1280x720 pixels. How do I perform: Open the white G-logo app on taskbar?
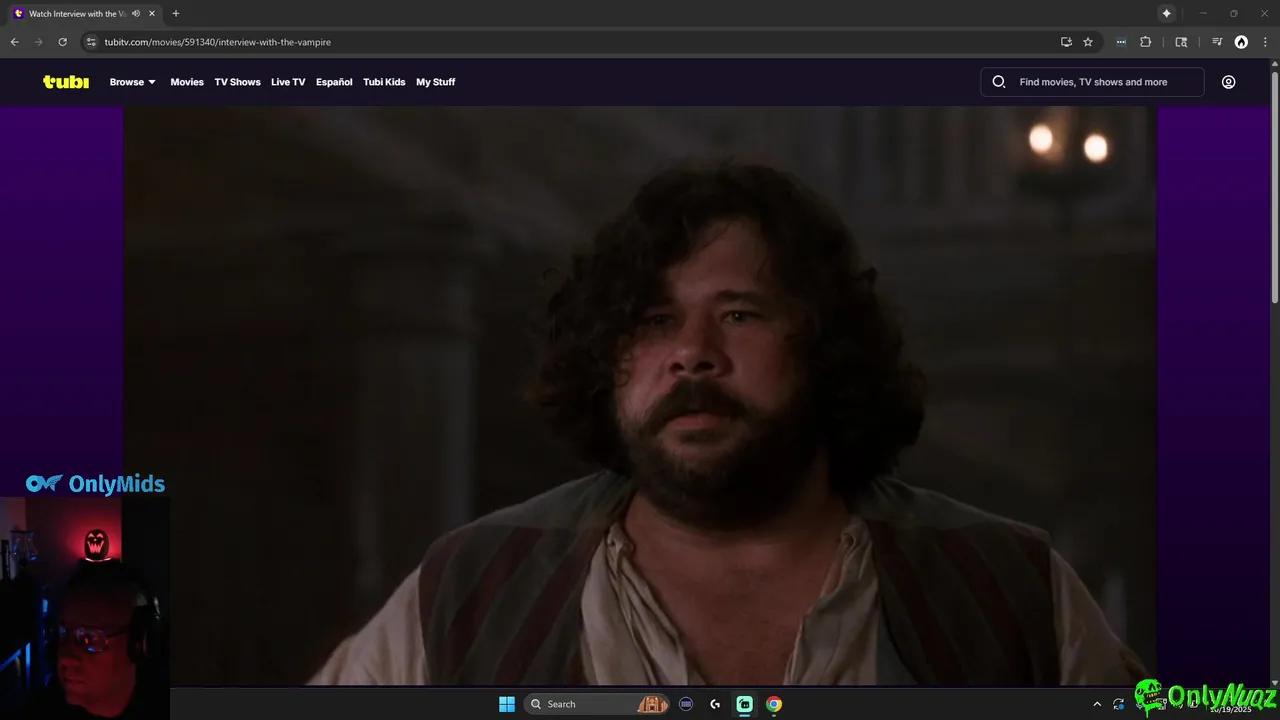click(715, 704)
